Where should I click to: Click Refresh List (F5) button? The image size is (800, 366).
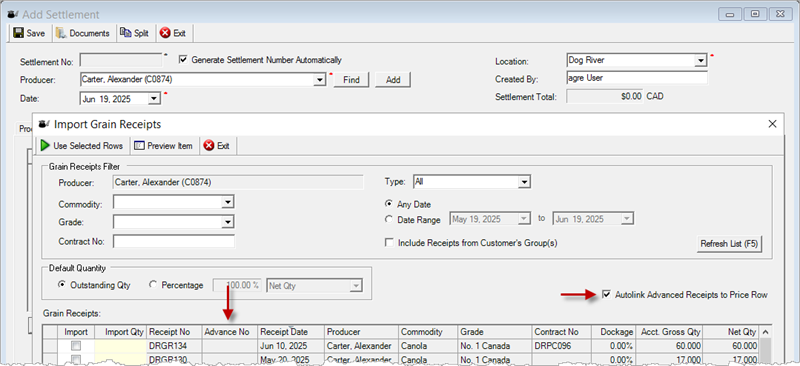point(729,243)
